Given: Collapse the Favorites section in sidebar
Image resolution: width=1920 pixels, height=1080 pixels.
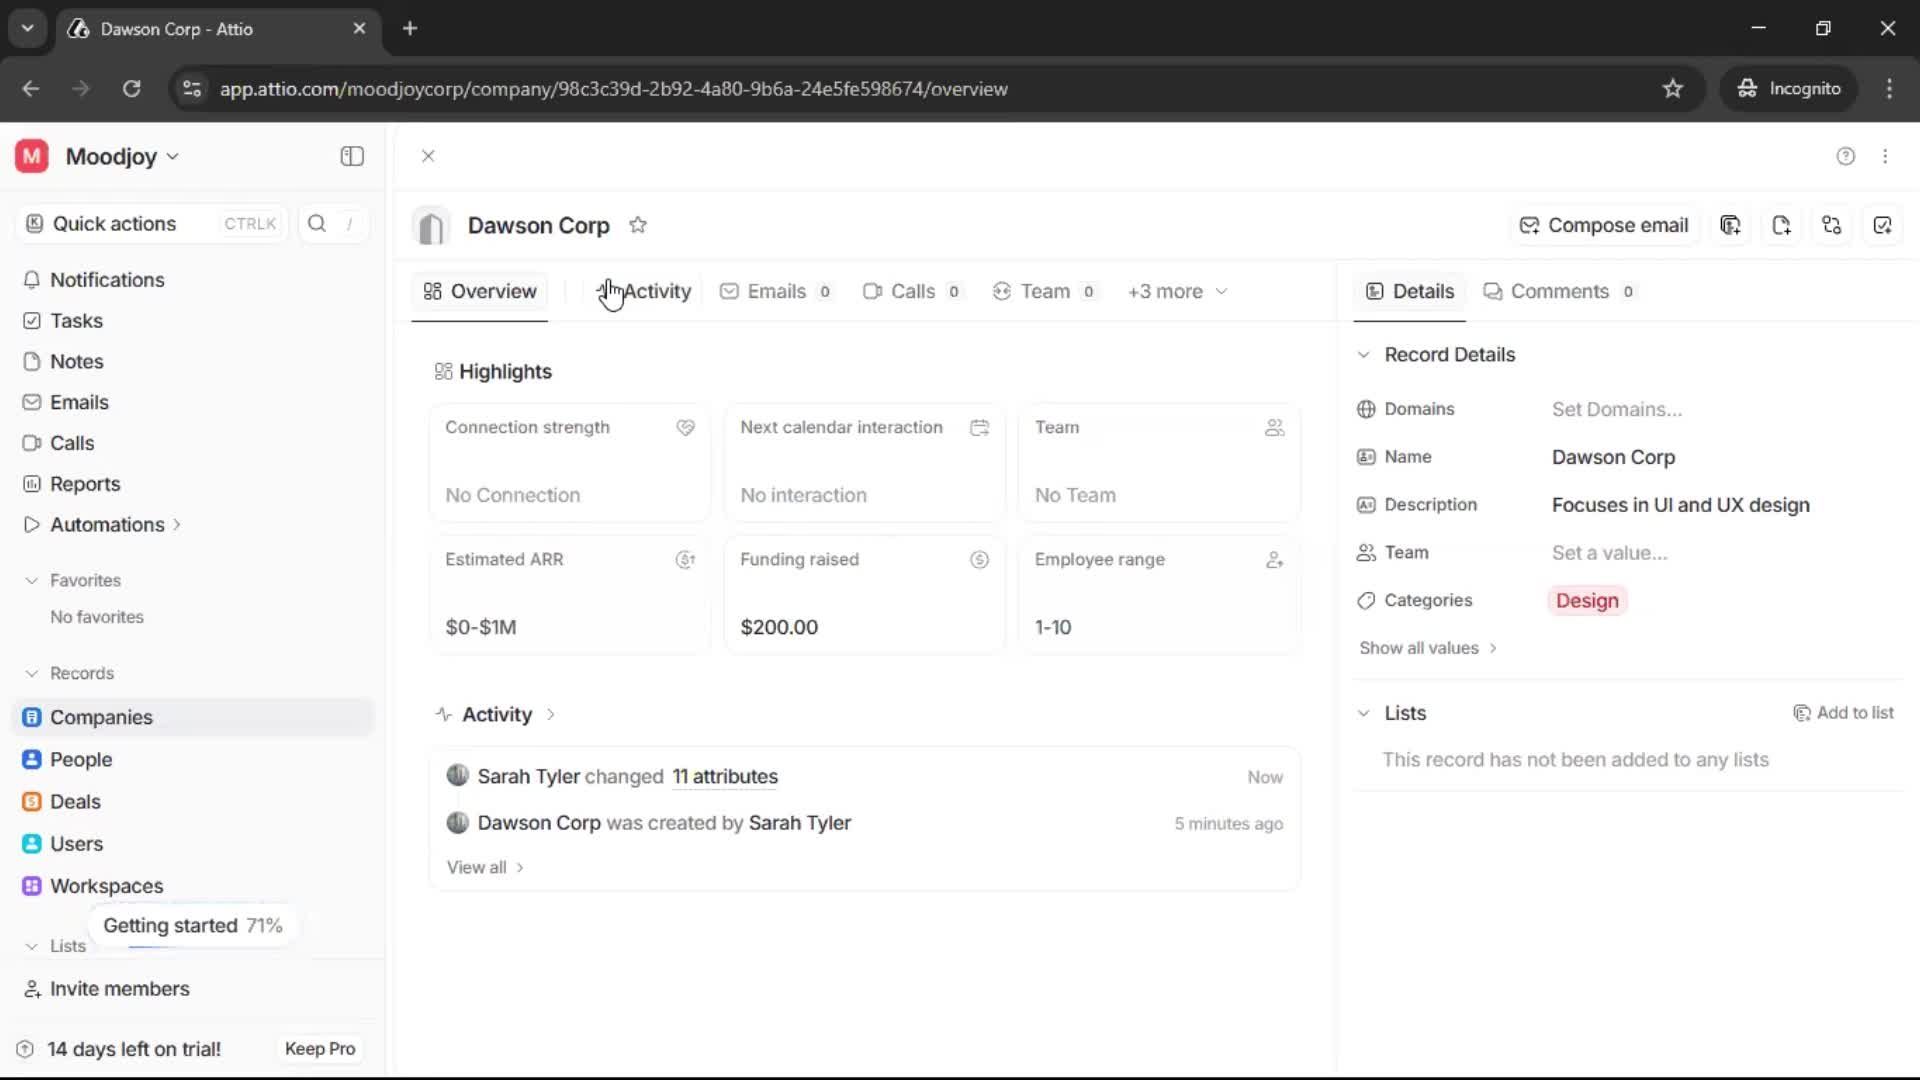Looking at the screenshot, I should click(32, 580).
